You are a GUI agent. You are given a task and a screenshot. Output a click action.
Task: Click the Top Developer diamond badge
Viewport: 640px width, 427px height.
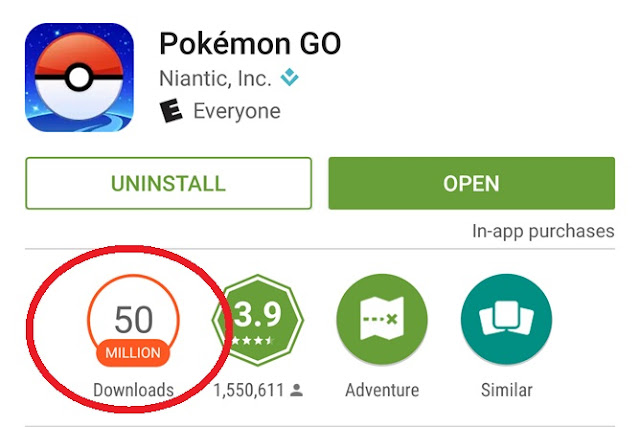click(289, 77)
